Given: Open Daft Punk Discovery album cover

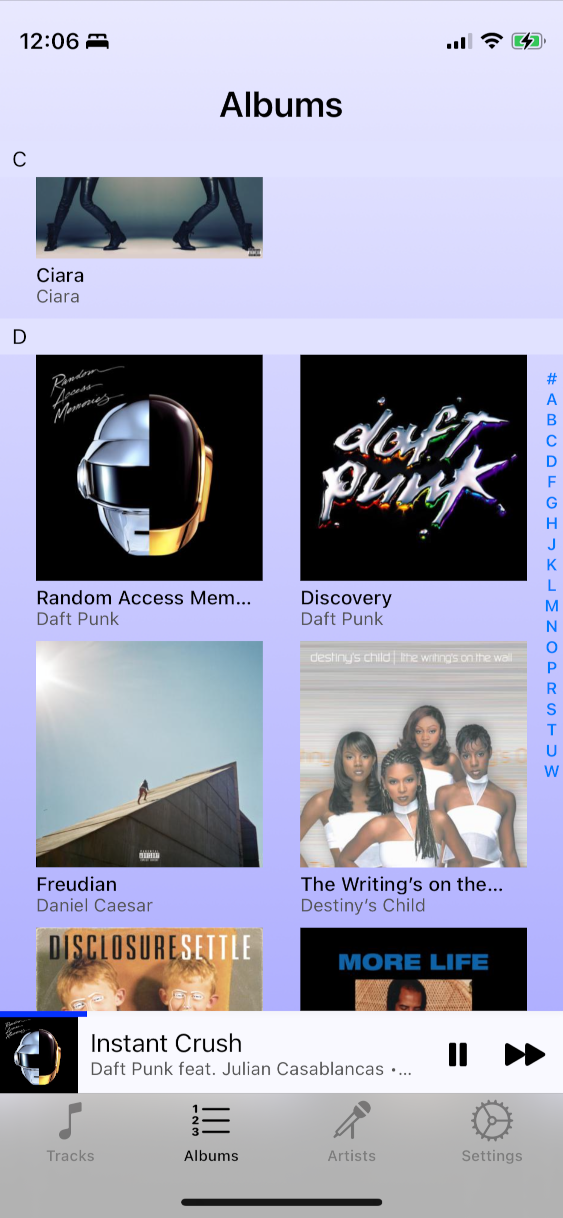Looking at the screenshot, I should (x=413, y=468).
